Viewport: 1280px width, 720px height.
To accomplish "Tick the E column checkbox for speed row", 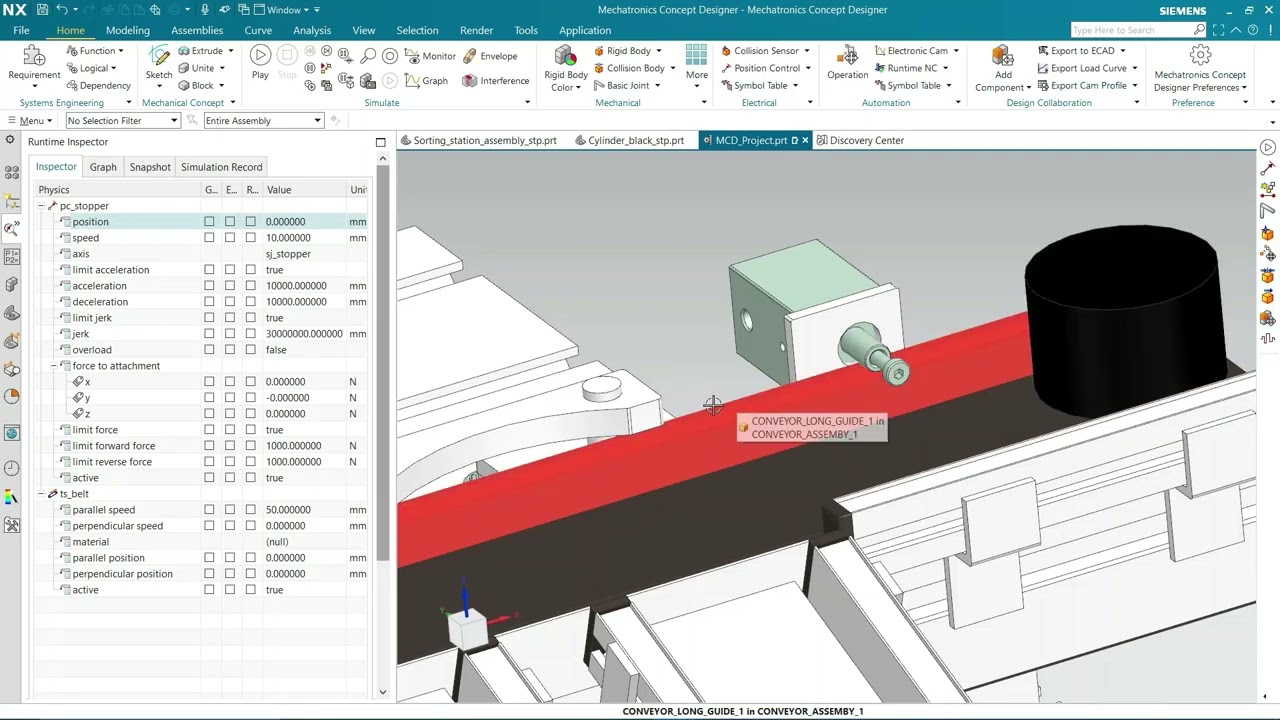I will (x=230, y=238).
